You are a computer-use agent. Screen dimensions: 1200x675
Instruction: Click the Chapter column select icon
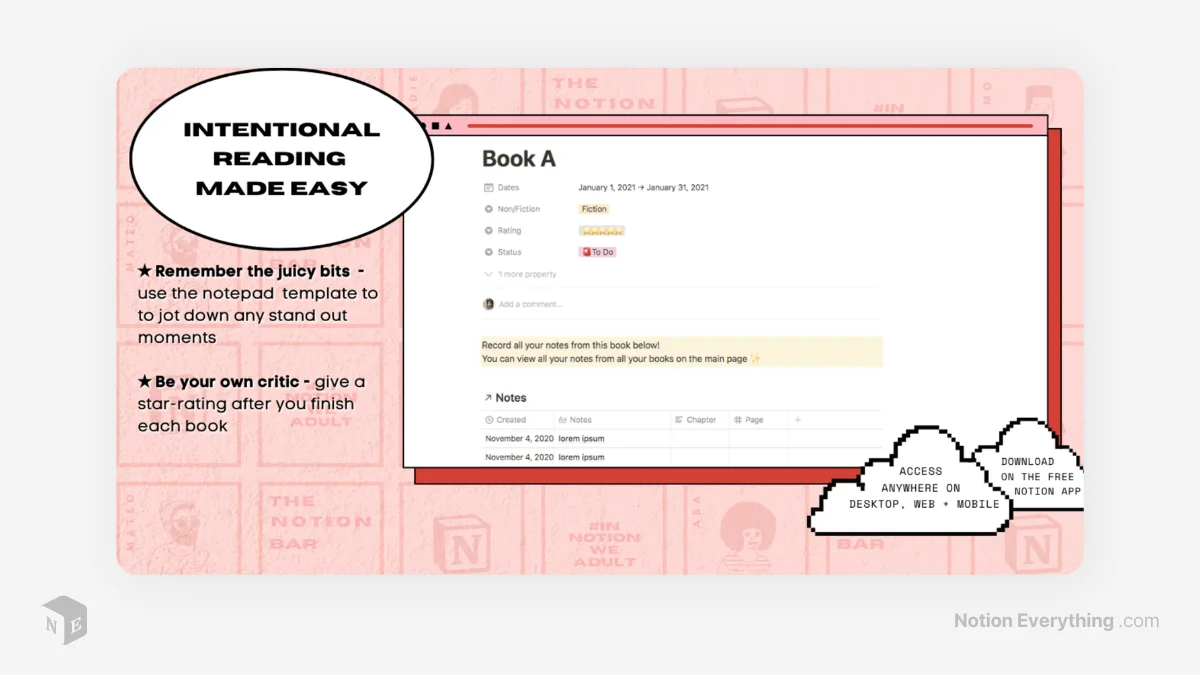click(x=678, y=419)
